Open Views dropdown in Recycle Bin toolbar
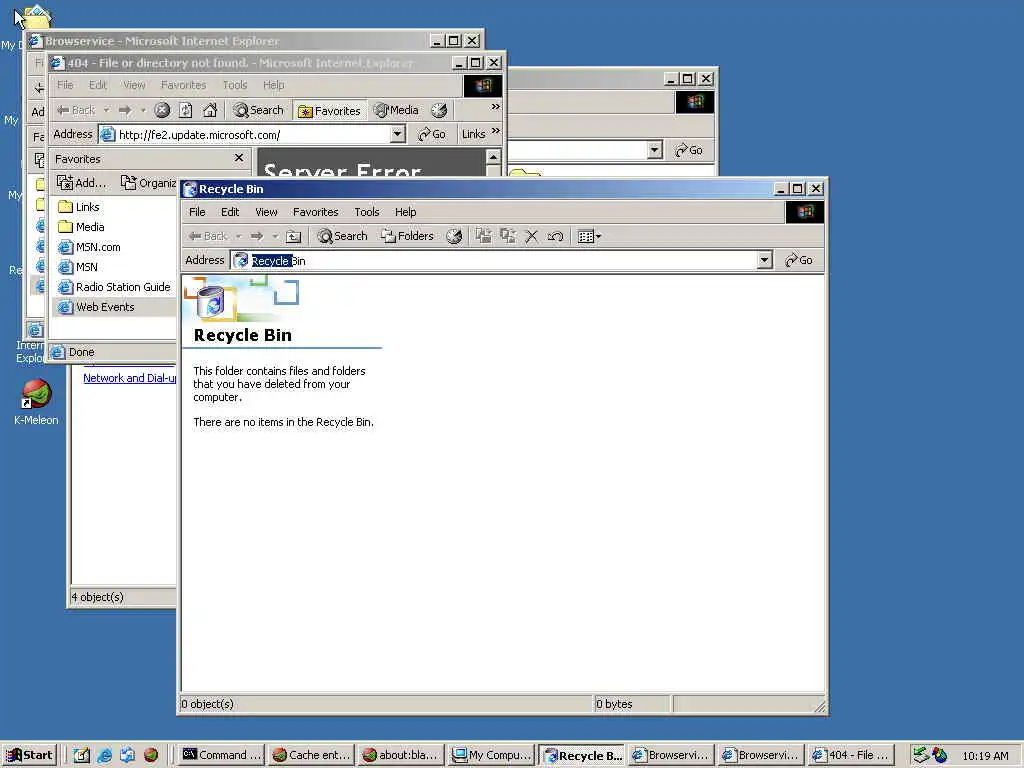 tap(589, 236)
